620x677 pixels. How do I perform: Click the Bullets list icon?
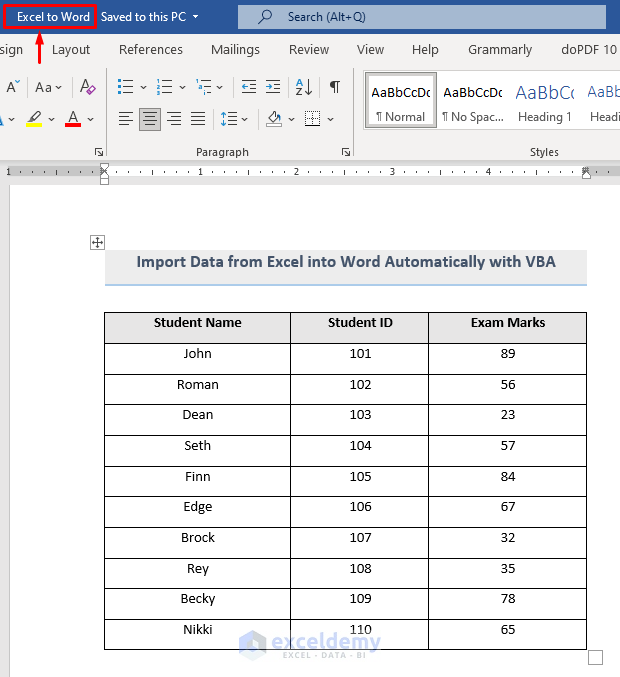coord(125,87)
